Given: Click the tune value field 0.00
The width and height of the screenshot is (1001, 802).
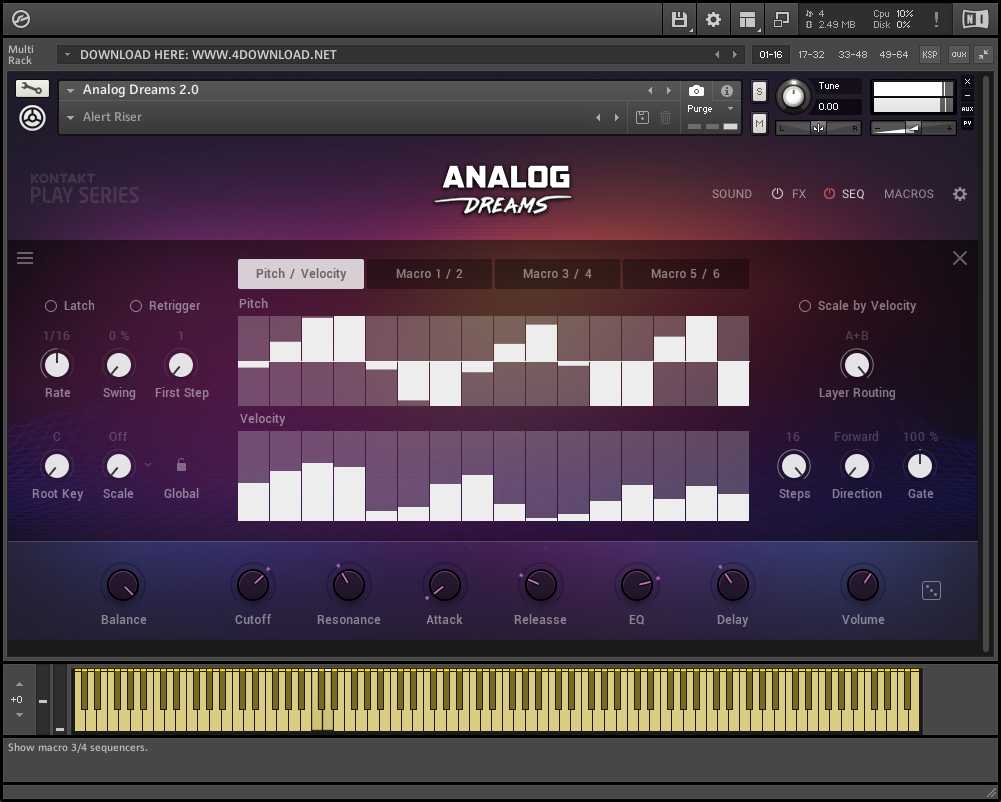Looking at the screenshot, I should (836, 107).
